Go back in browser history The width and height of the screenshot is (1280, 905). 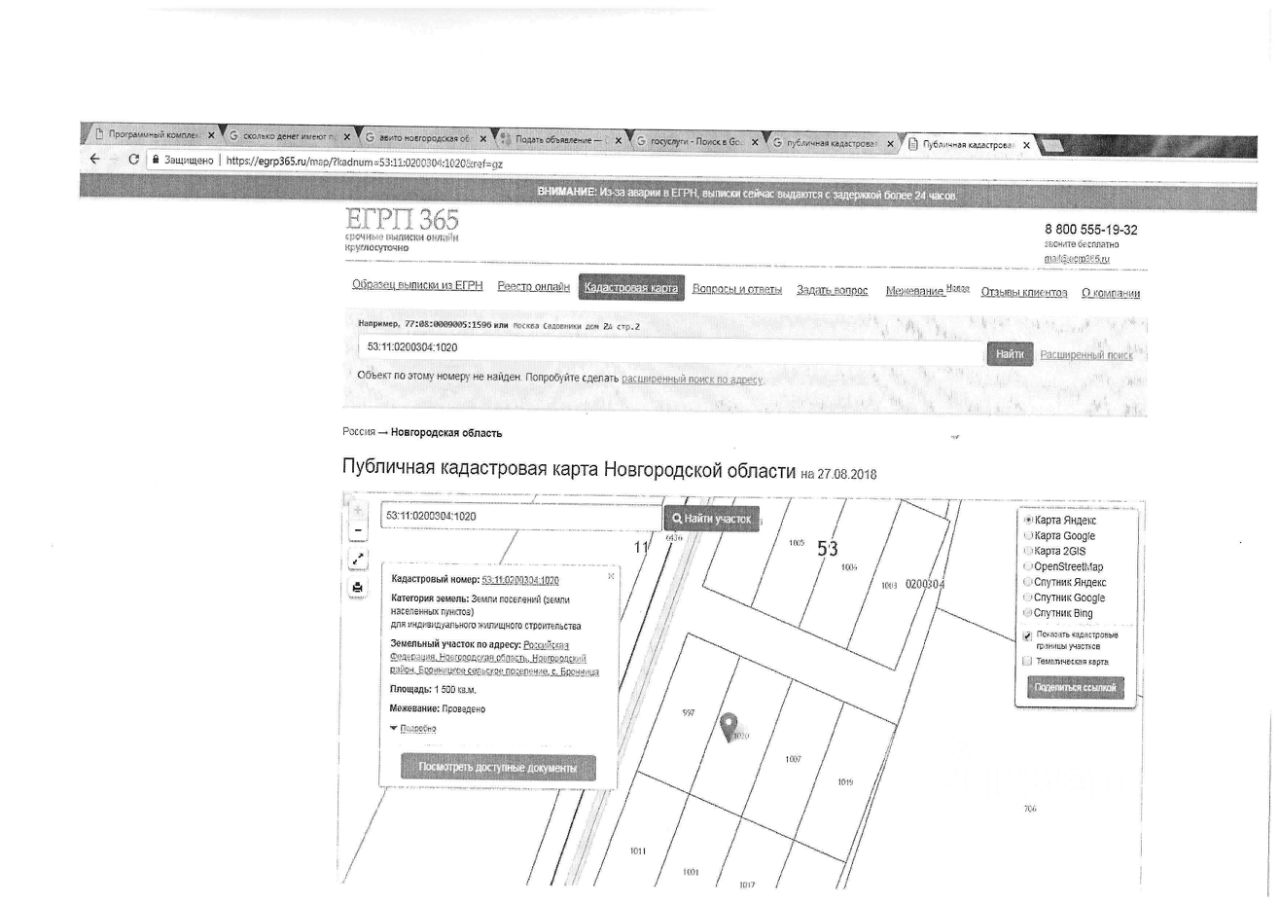pos(95,159)
